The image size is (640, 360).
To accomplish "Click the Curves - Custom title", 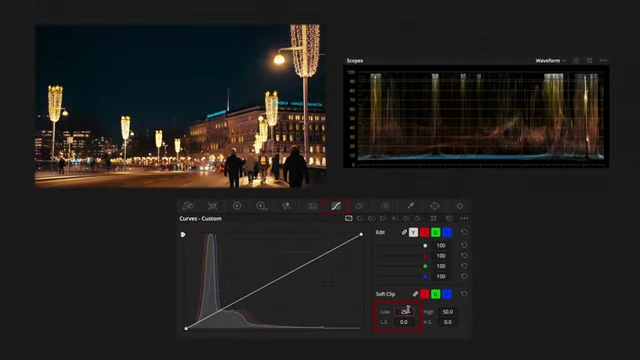I will pyautogui.click(x=200, y=219).
